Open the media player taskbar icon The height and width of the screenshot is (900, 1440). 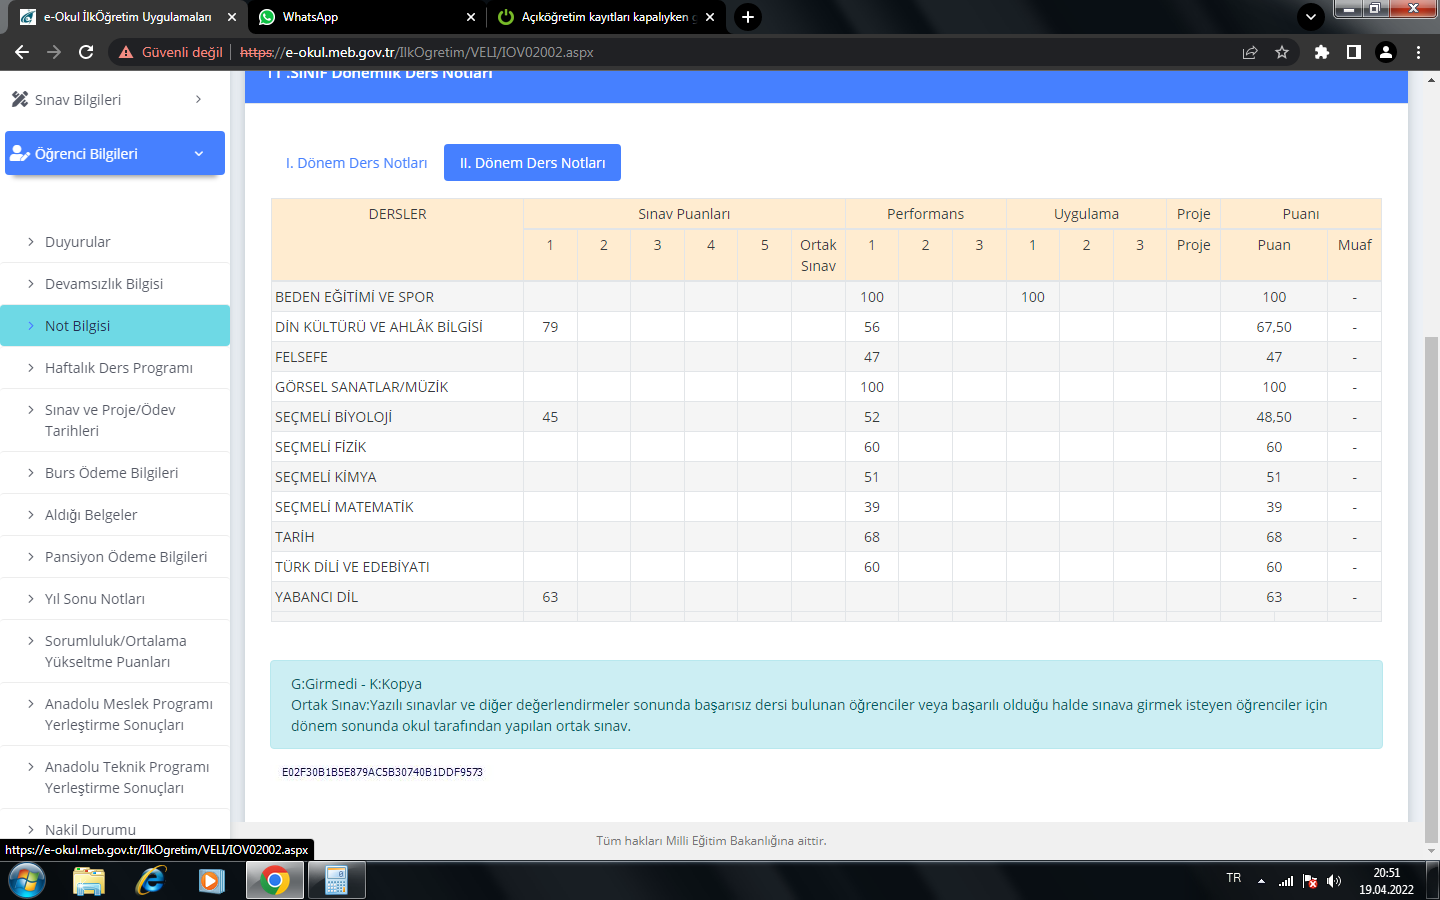(212, 880)
